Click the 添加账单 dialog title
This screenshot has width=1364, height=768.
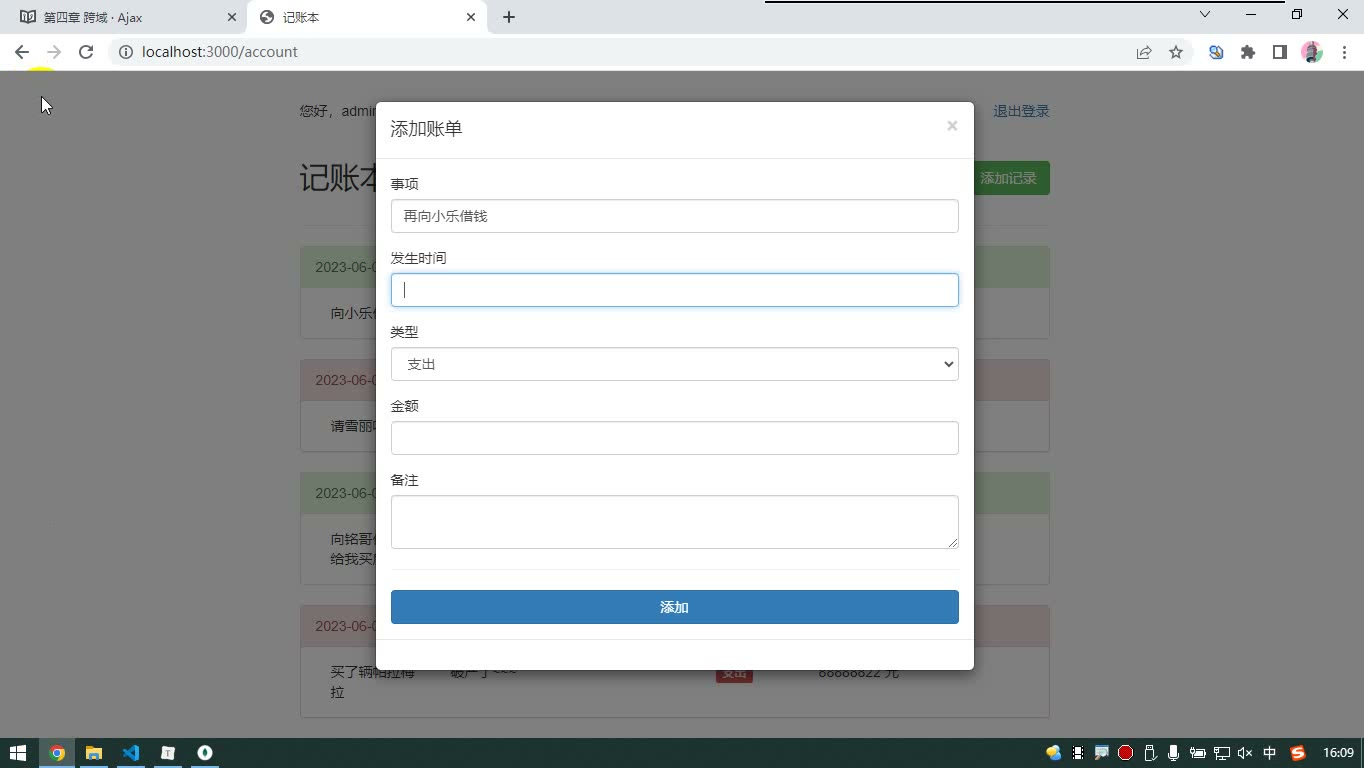[426, 129]
